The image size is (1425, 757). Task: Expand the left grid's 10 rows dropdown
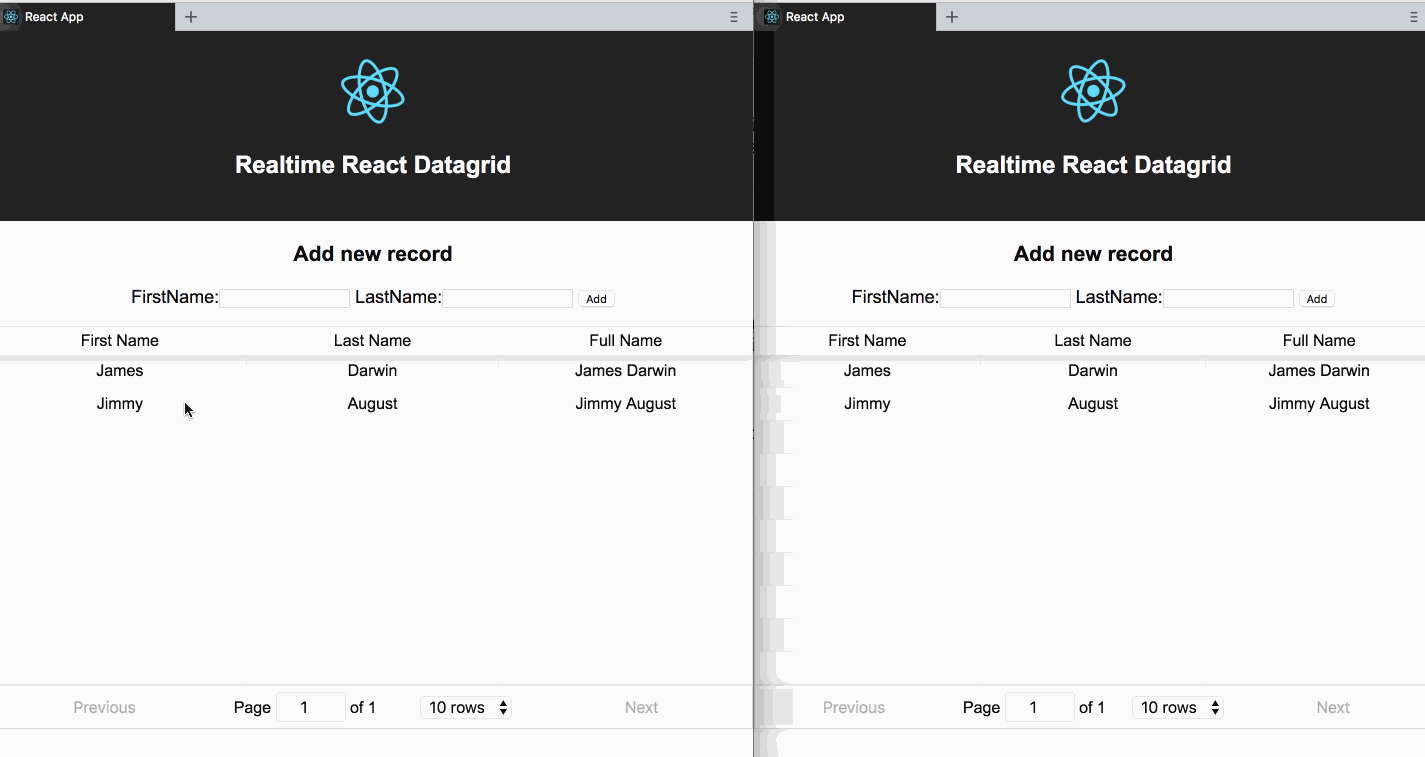(x=467, y=707)
